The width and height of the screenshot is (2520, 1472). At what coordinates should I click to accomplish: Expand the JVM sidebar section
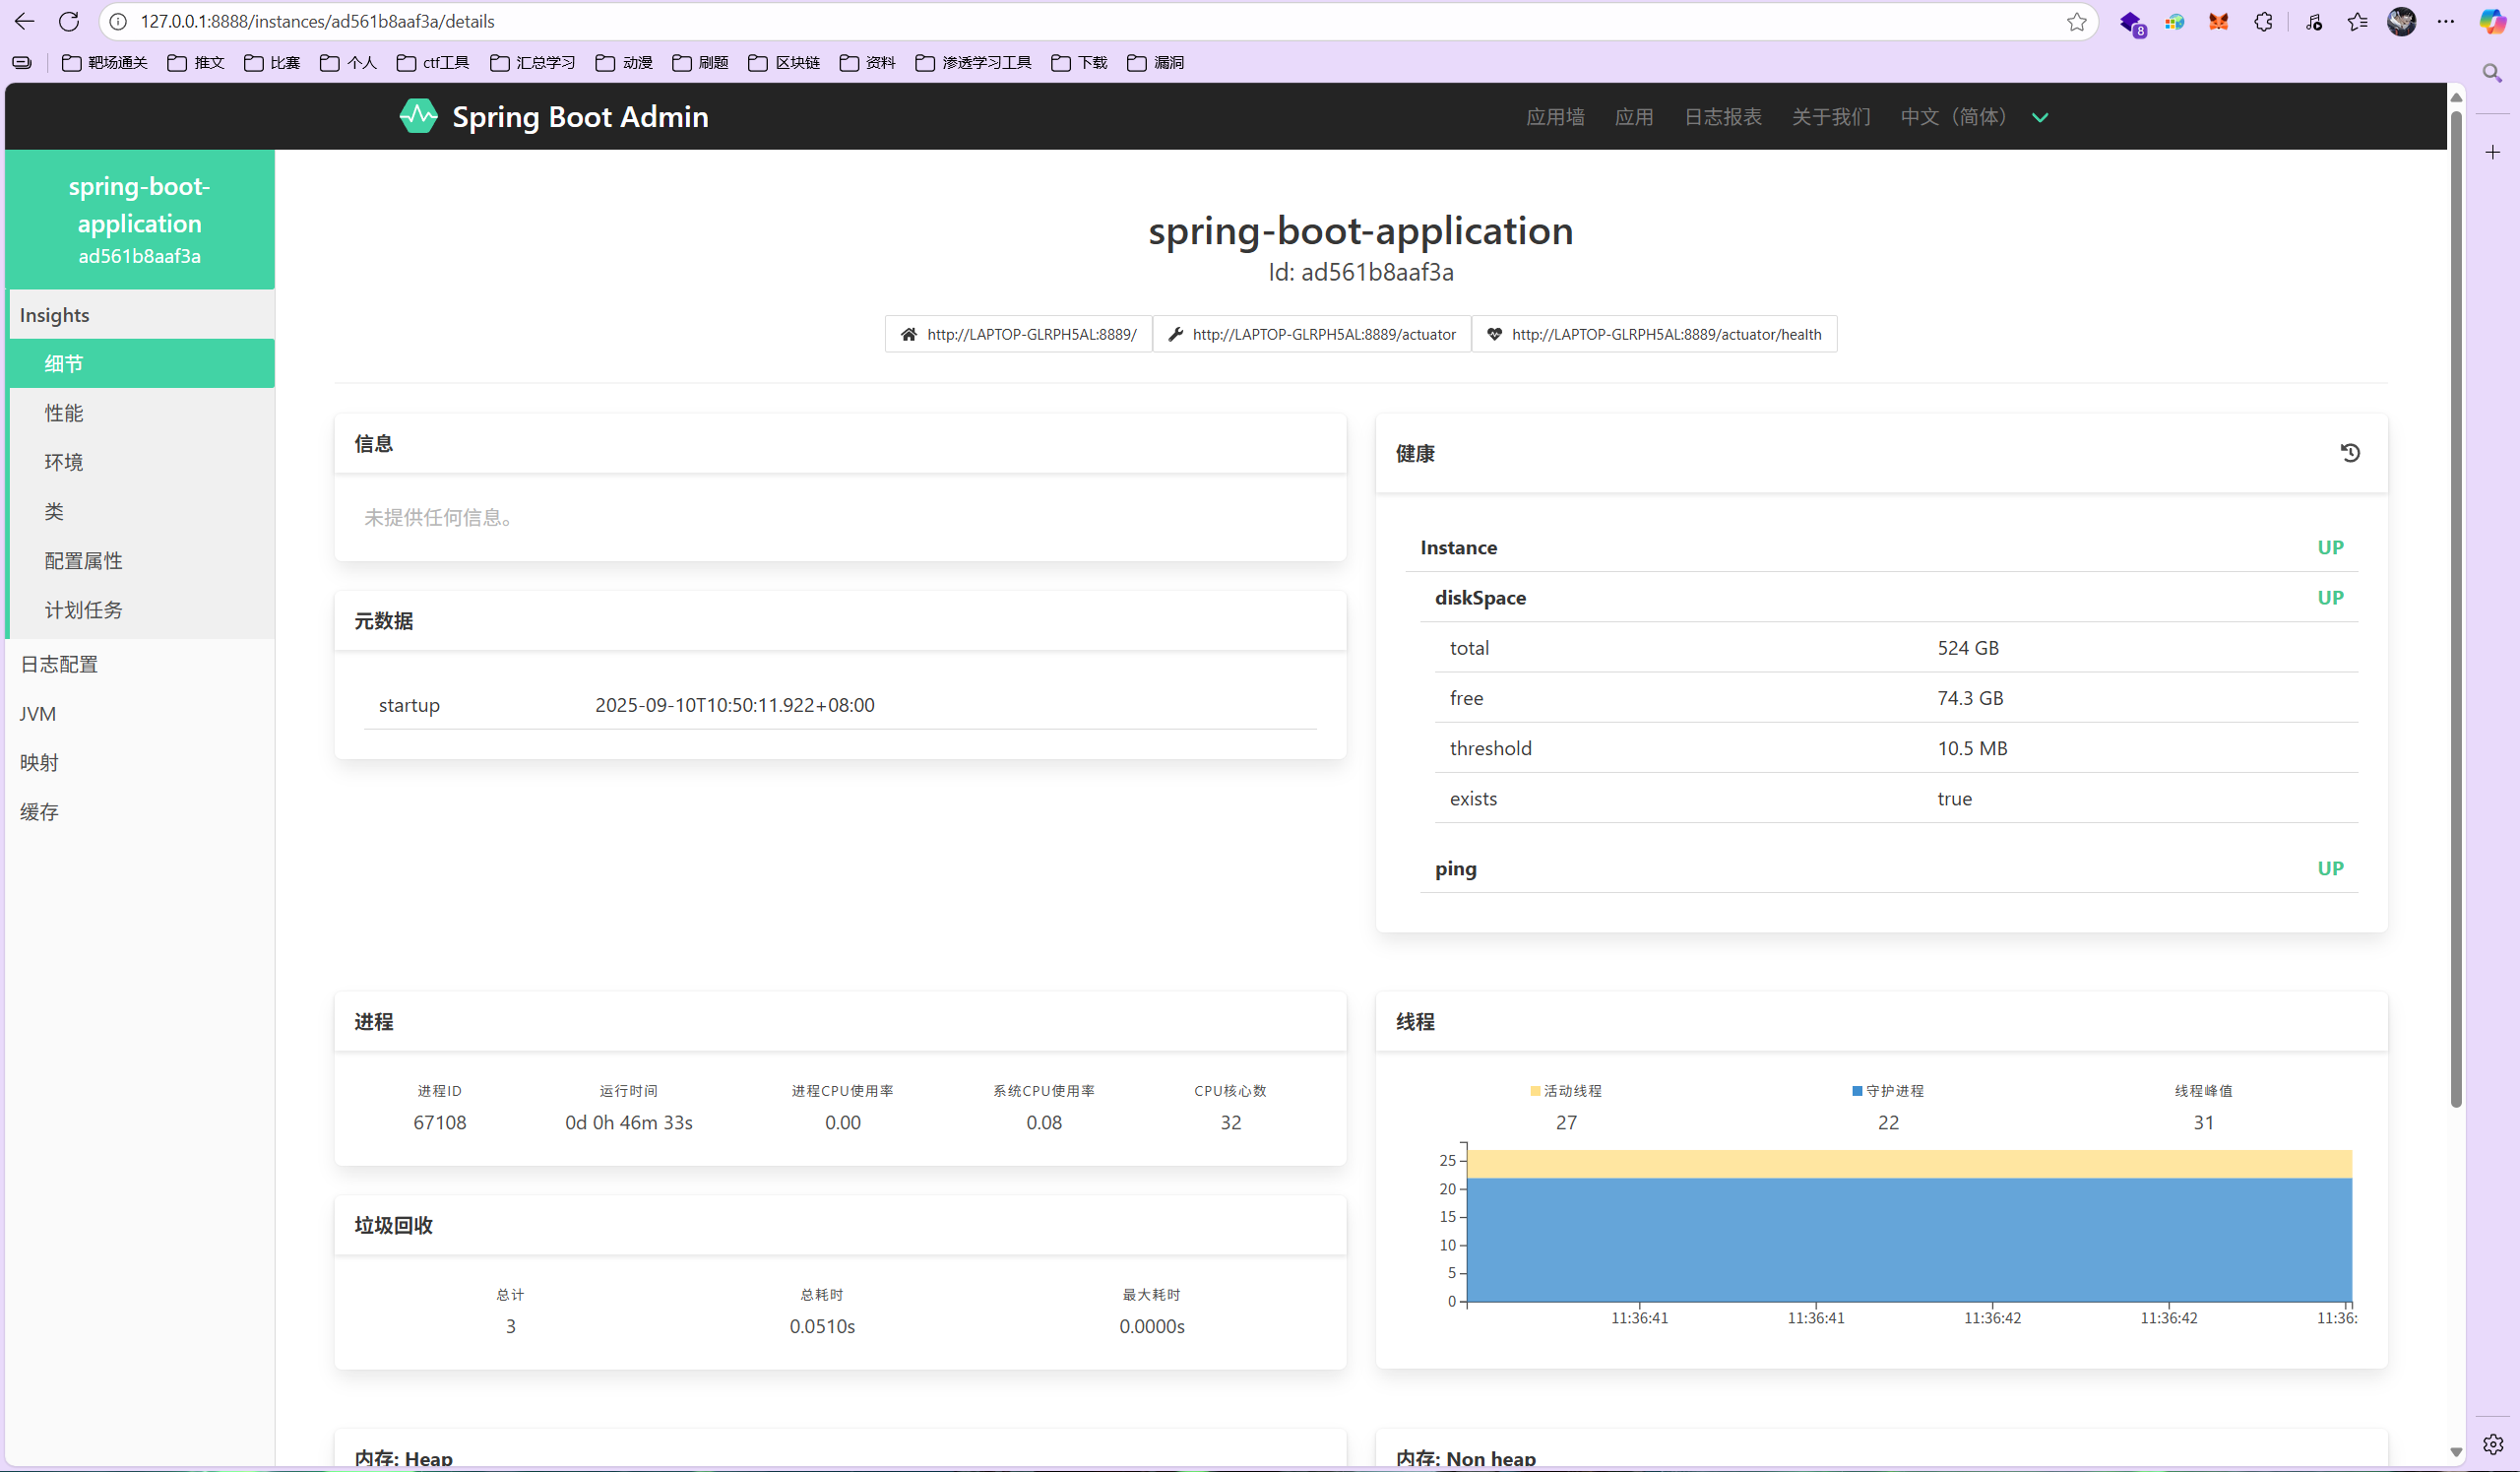pyautogui.click(x=38, y=713)
